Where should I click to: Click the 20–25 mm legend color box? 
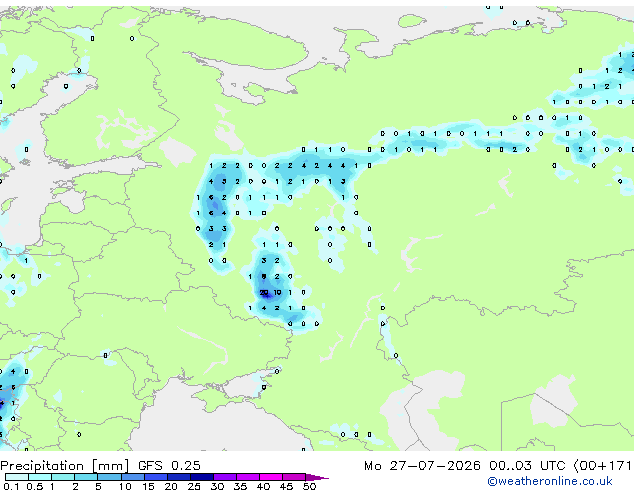pyautogui.click(x=179, y=477)
